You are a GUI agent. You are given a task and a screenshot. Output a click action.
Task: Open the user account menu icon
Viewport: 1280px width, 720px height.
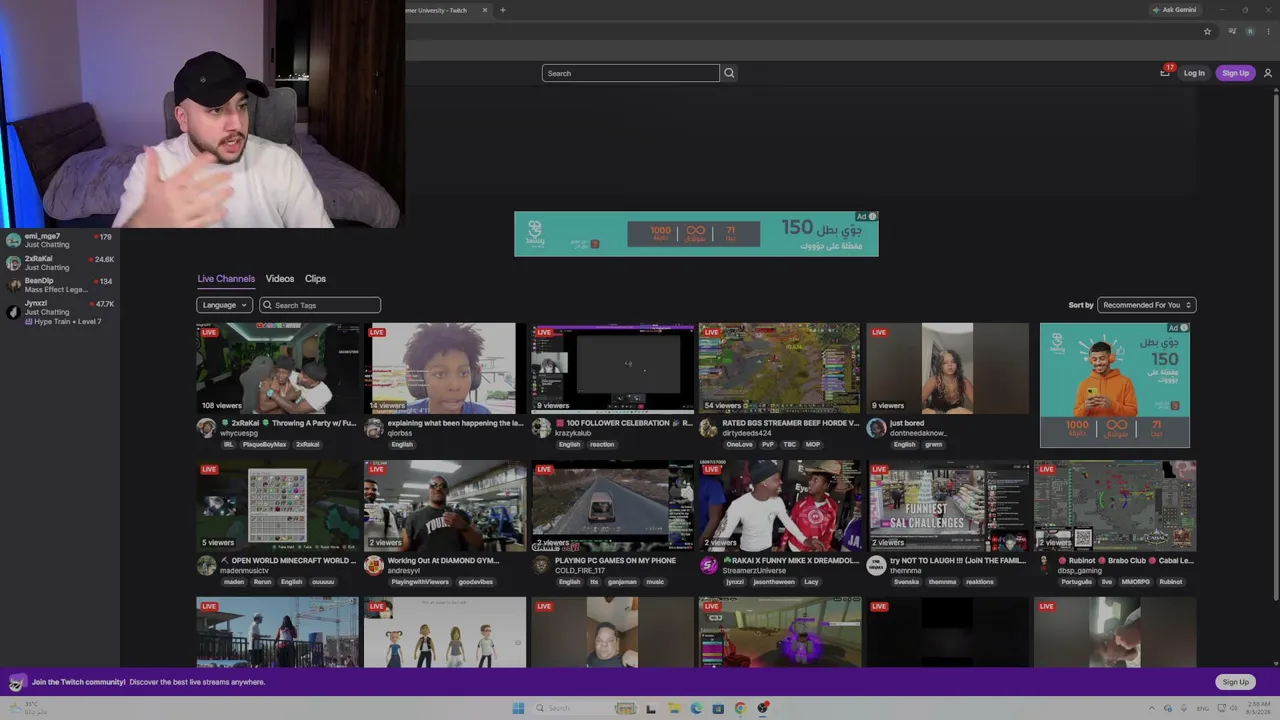[1268, 73]
